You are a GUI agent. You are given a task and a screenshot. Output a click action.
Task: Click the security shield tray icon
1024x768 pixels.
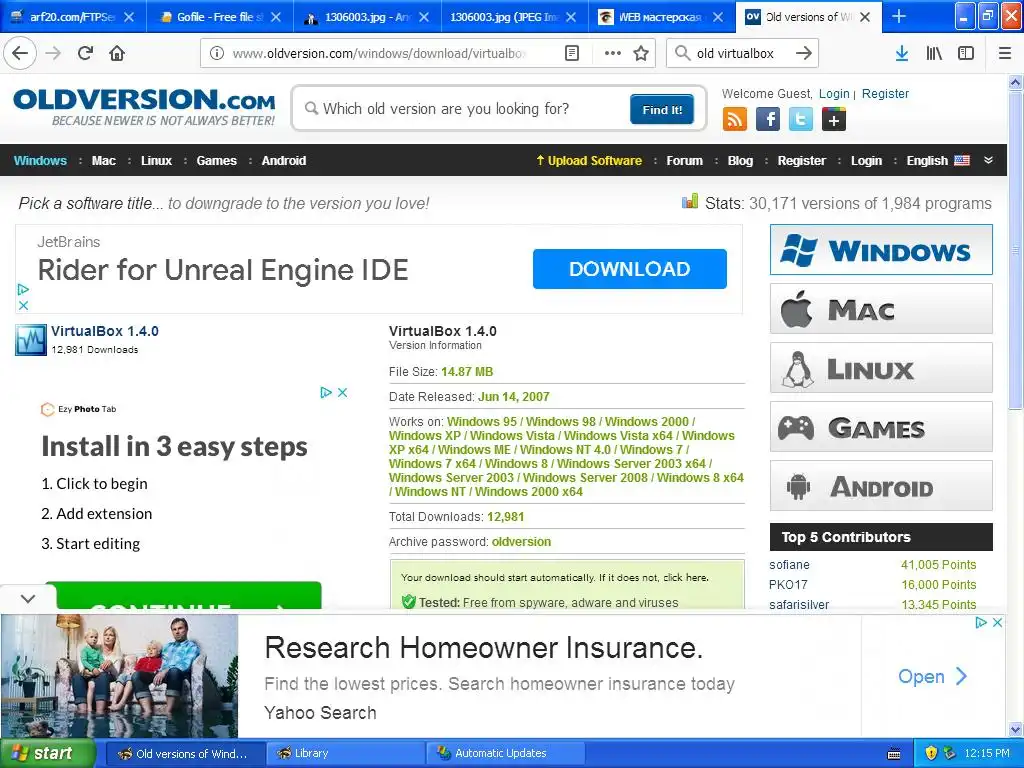[x=931, y=753]
